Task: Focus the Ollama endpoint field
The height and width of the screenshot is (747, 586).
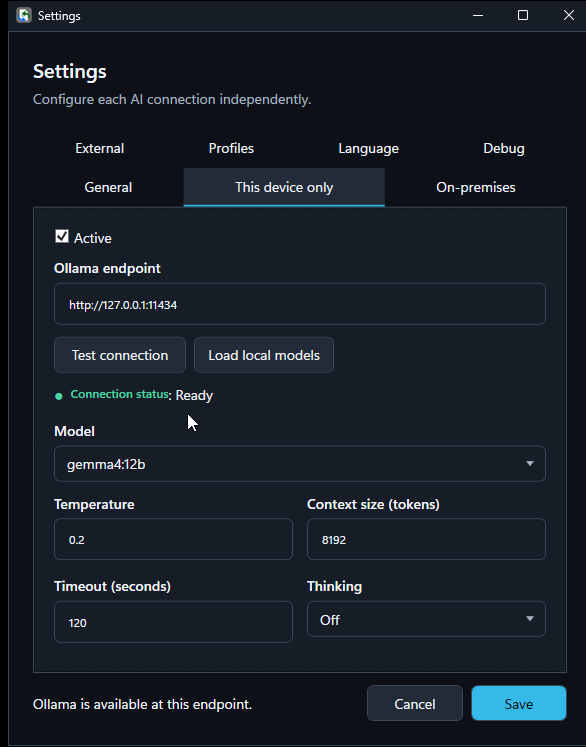Action: point(300,304)
